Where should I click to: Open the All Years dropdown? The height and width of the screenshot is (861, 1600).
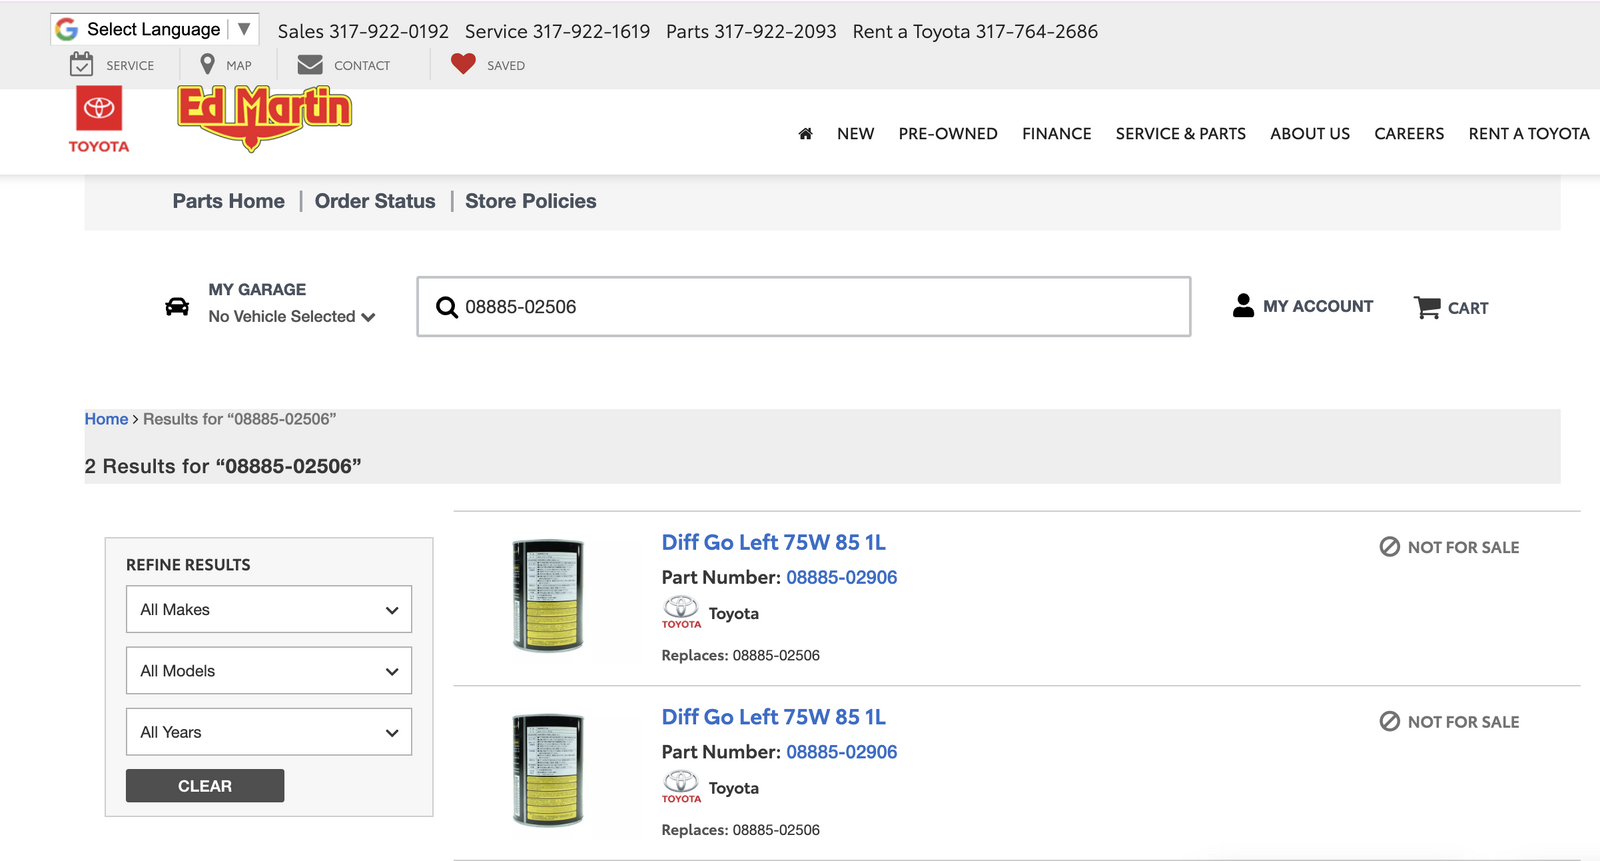[x=269, y=732]
